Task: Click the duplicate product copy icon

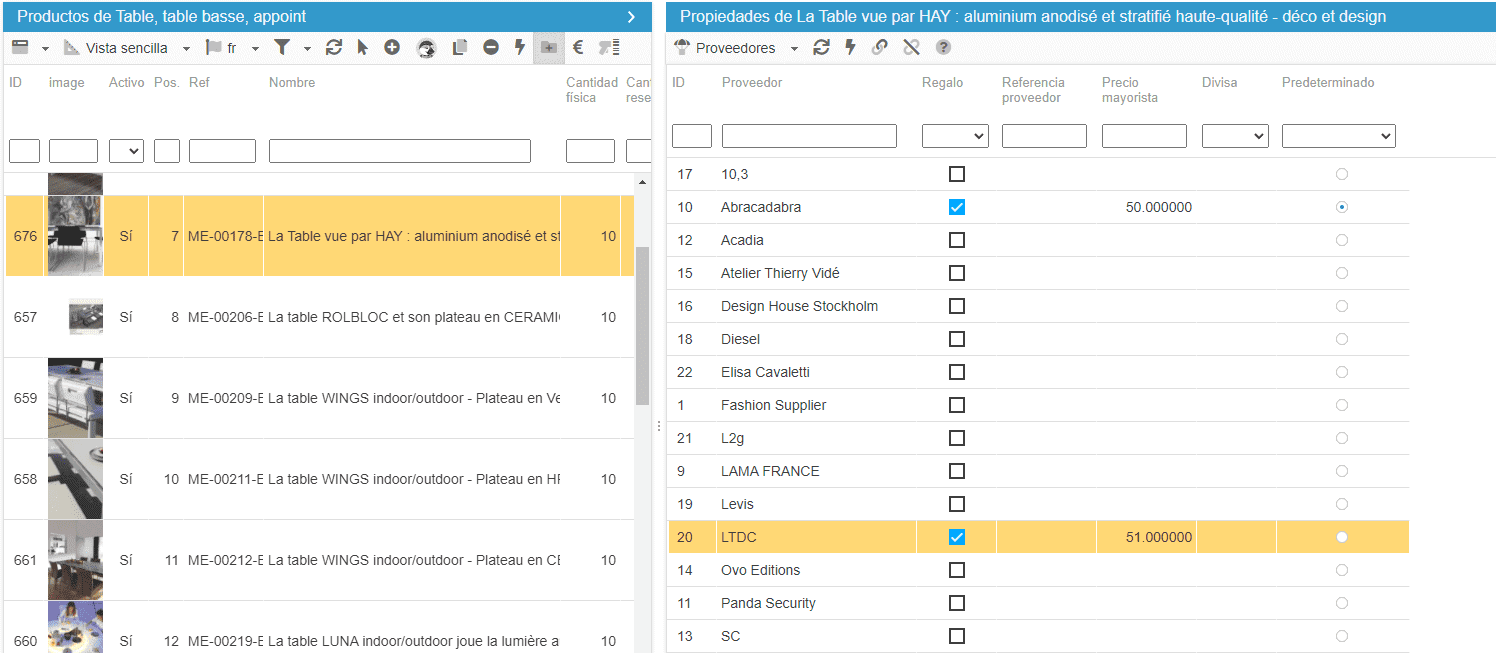Action: [x=460, y=48]
